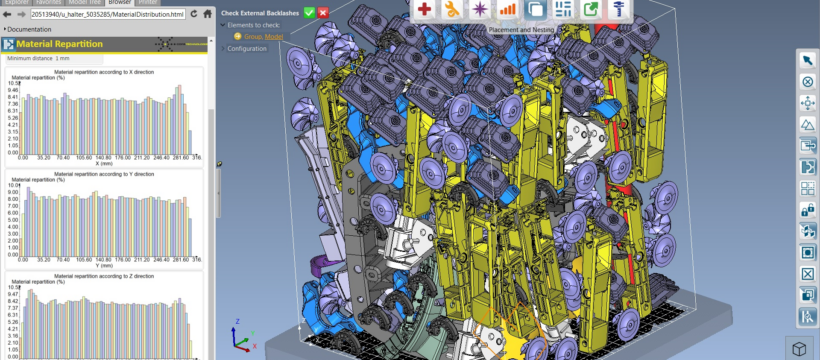The width and height of the screenshot is (820, 360).
Task: Open the cube view icon at bottom right
Action: tap(799, 348)
